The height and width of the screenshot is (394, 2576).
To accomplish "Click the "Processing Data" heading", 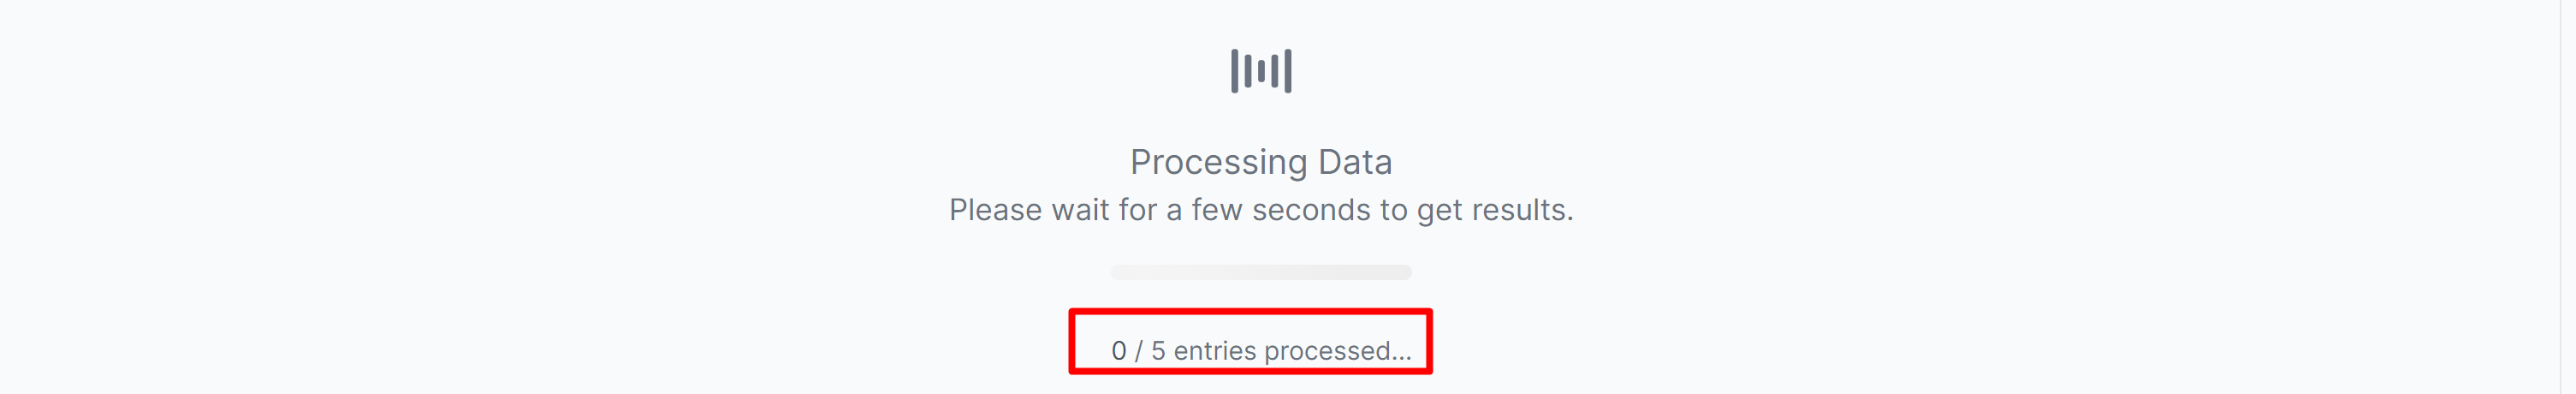I will point(1261,162).
